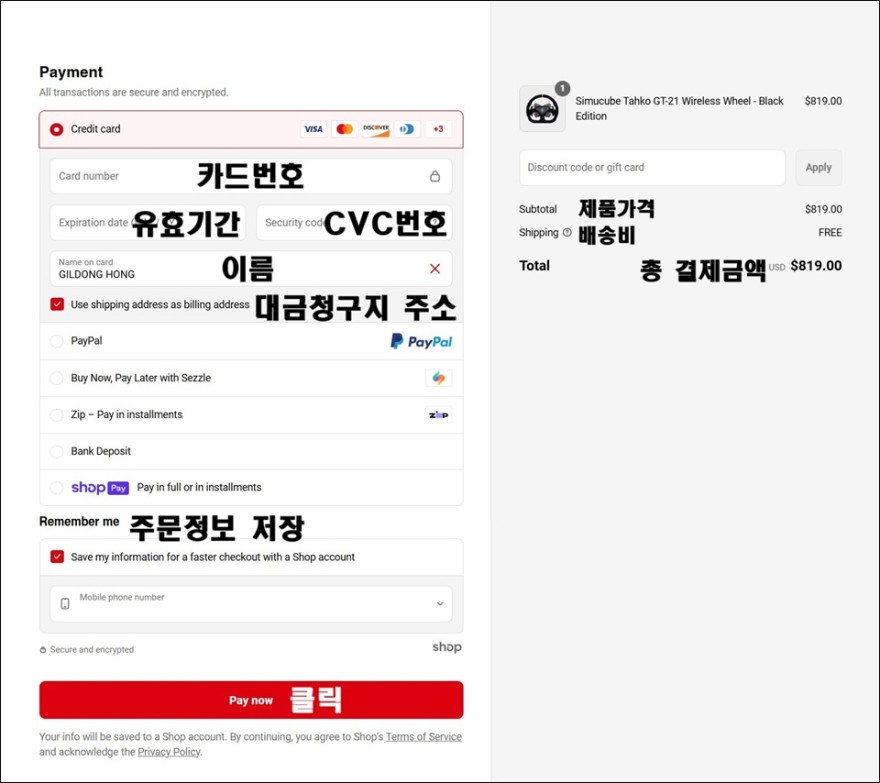The height and width of the screenshot is (783, 880).
Task: Click the Visa card logo icon
Action: pyautogui.click(x=313, y=129)
